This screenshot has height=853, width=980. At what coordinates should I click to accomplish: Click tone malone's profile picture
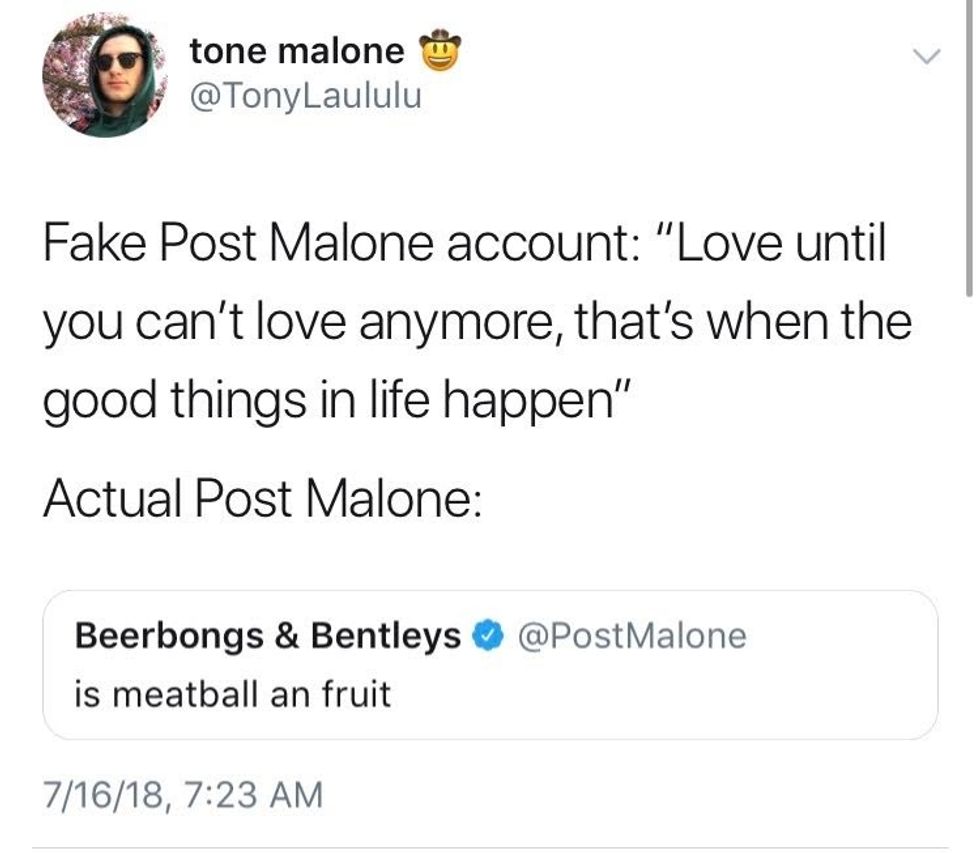103,77
